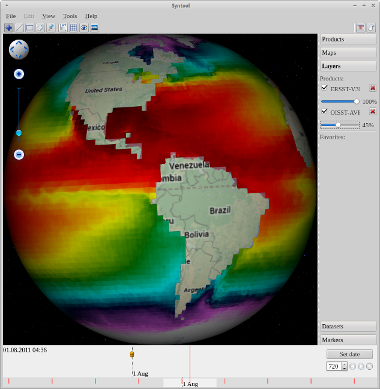Uncheck the OISST-AVHRR layer checkbox

(324, 111)
